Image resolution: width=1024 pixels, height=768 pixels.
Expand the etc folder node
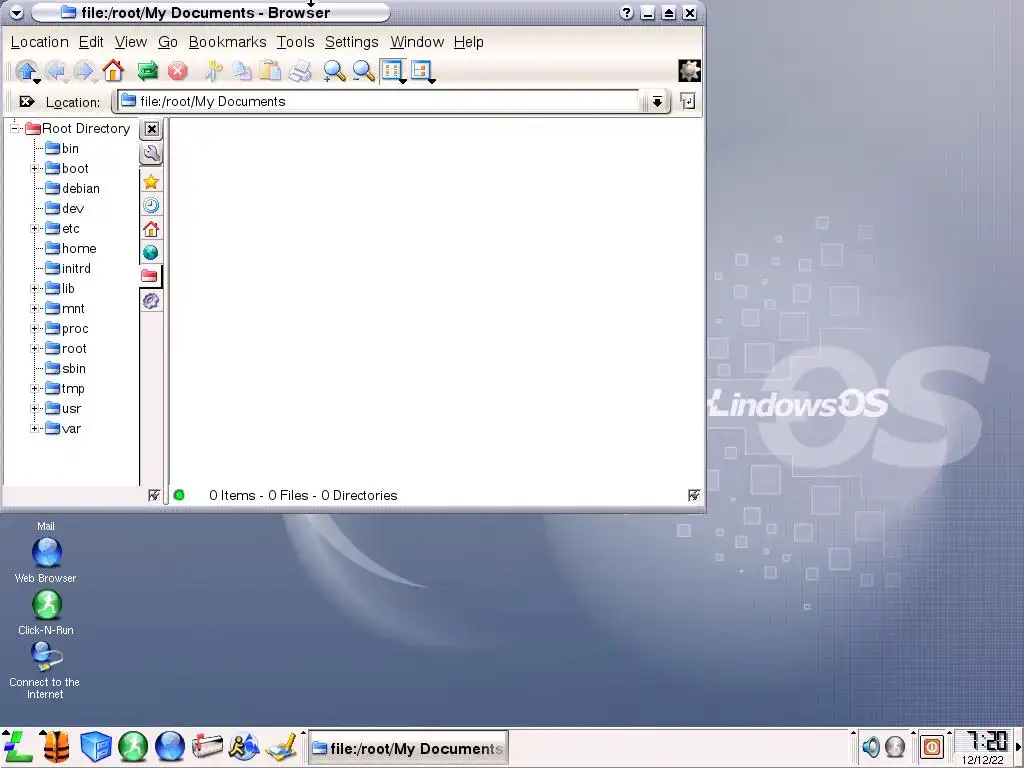point(35,229)
